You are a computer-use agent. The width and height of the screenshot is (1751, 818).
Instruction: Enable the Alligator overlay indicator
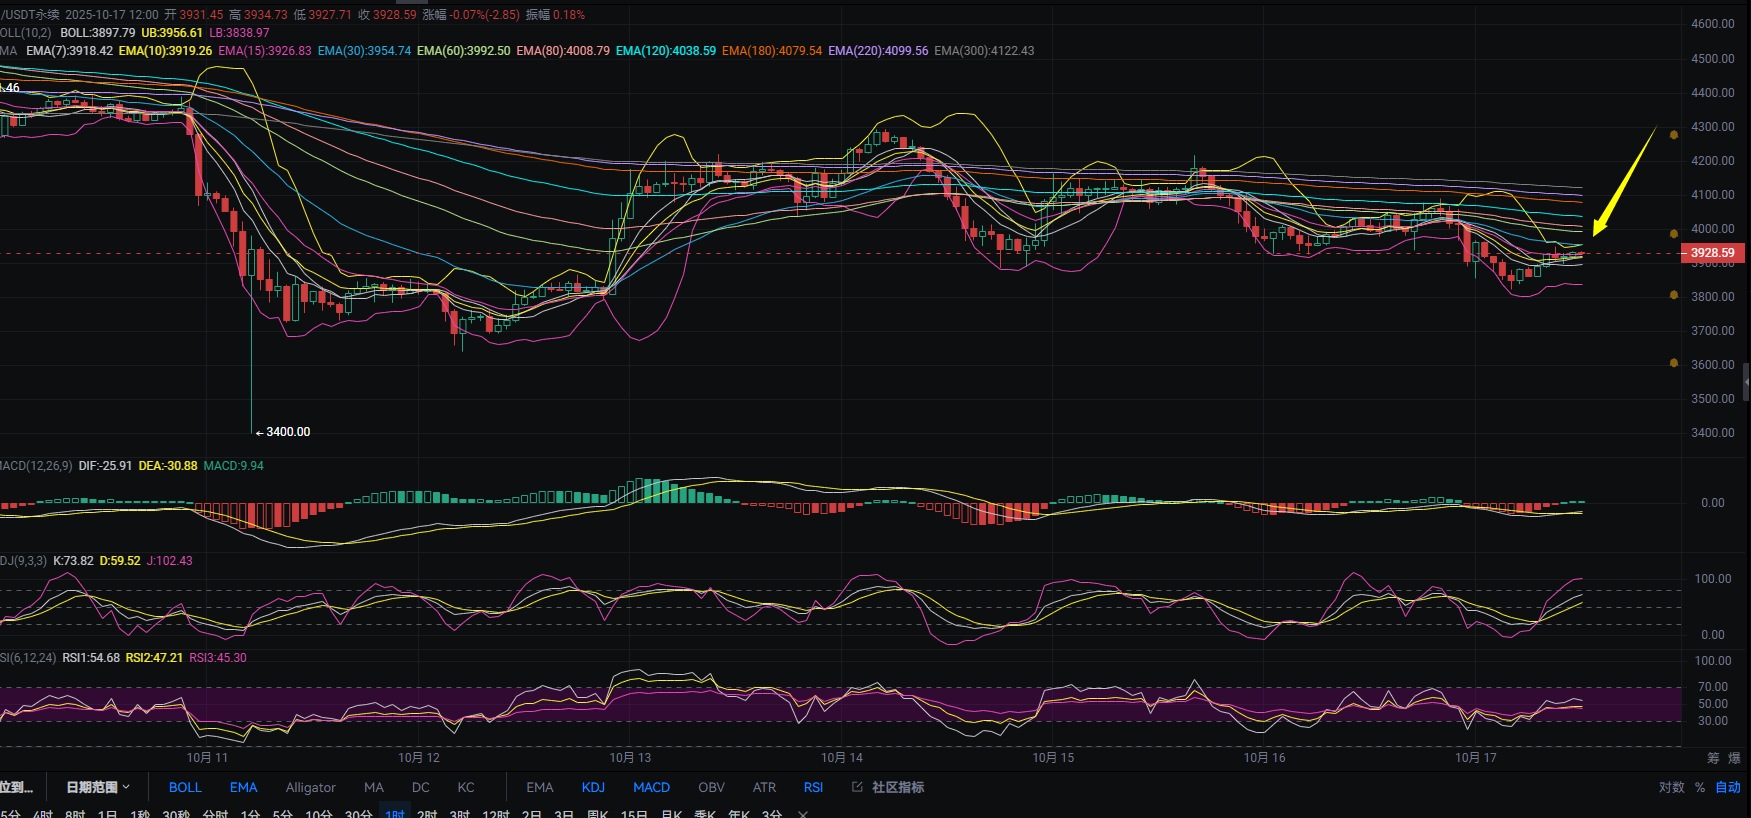(310, 787)
